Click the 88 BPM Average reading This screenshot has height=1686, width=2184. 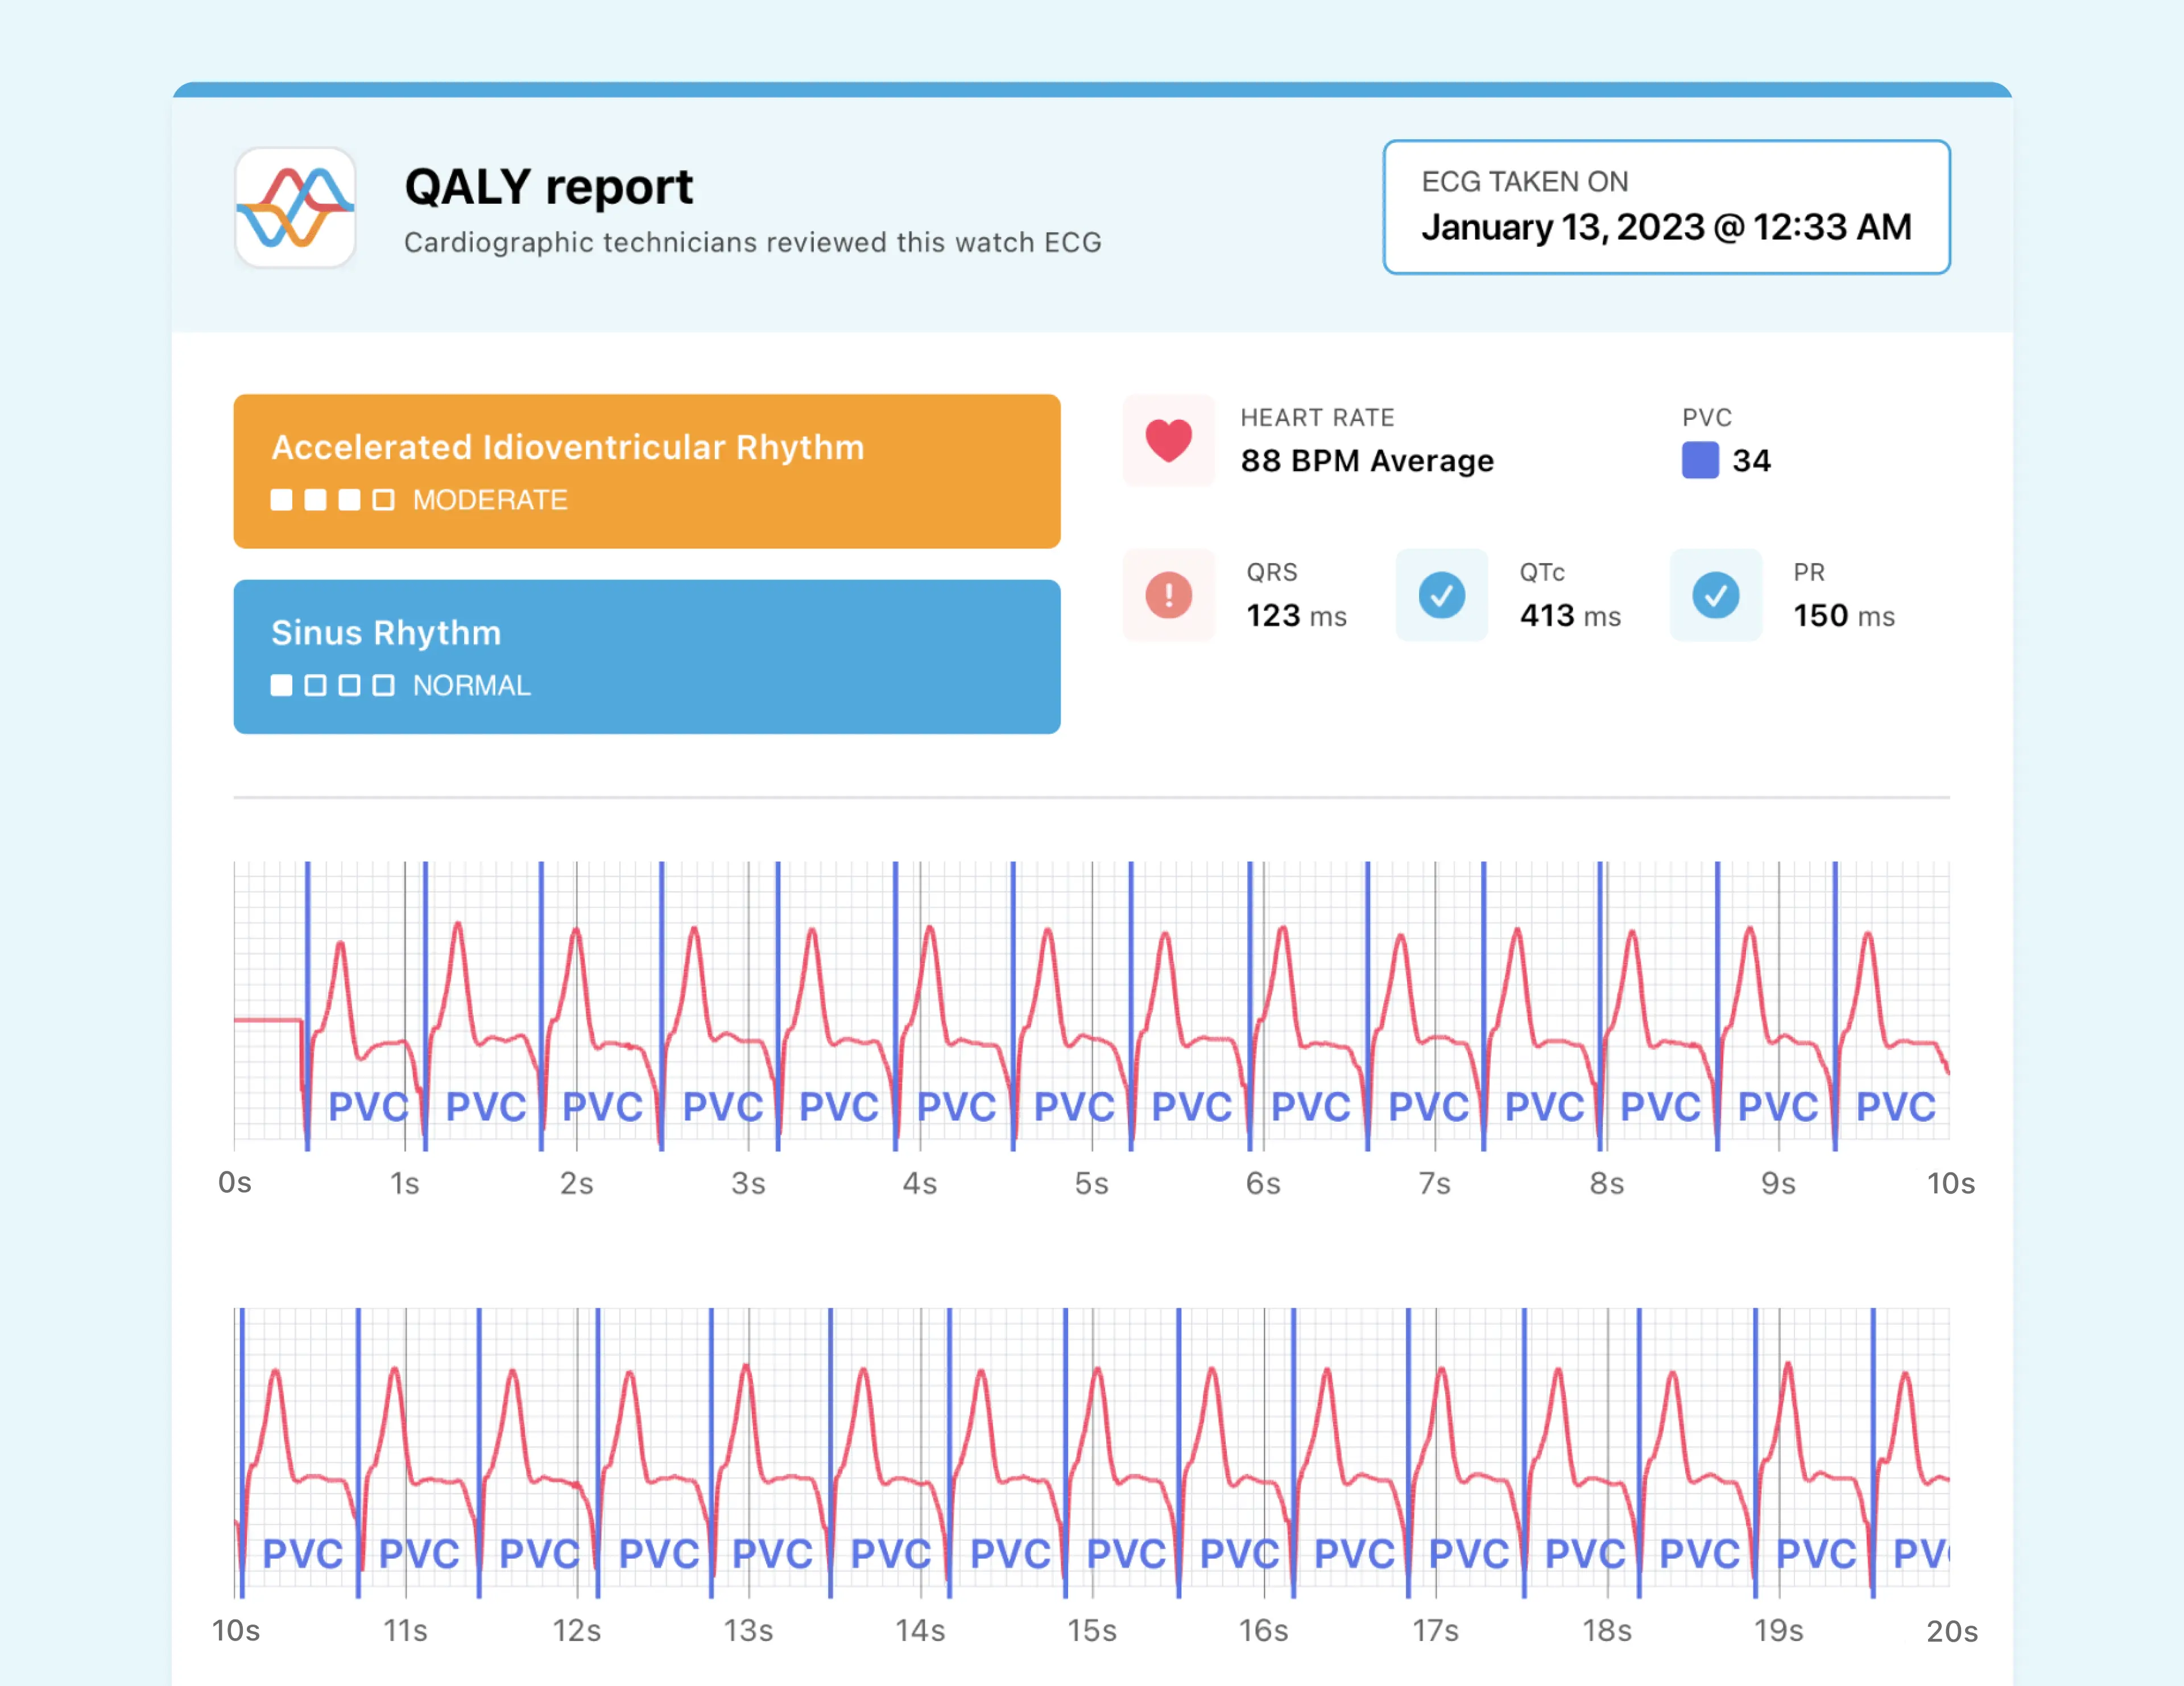1367,461
